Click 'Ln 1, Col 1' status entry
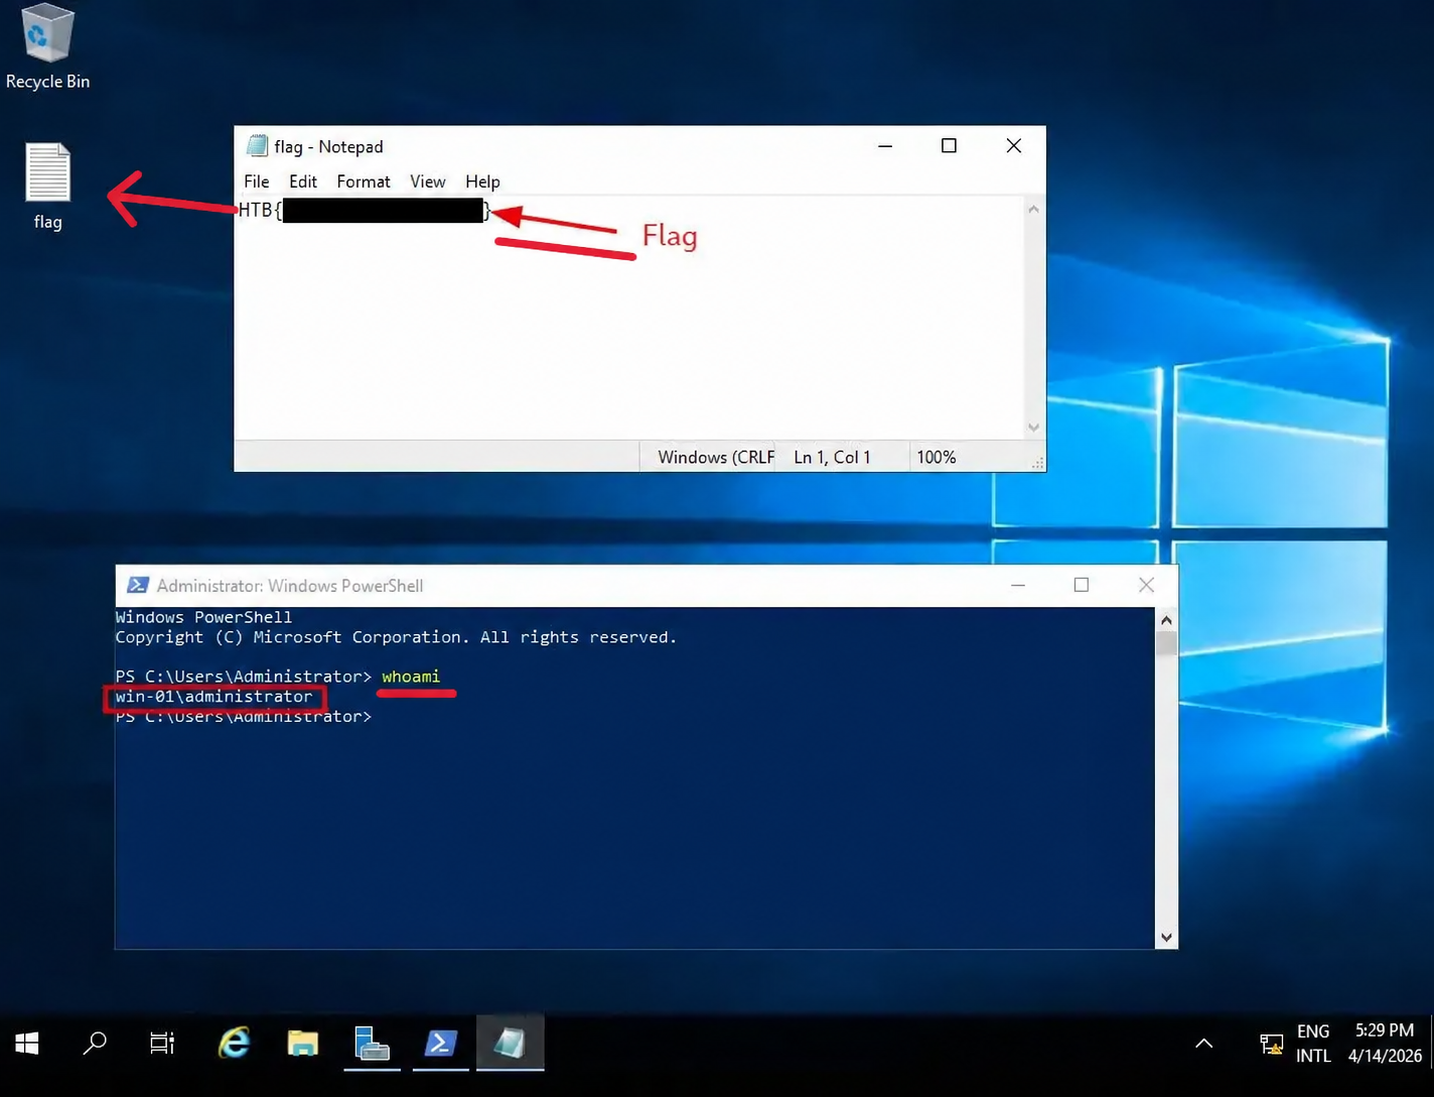Screen dimensions: 1434x1097 pyautogui.click(x=832, y=457)
